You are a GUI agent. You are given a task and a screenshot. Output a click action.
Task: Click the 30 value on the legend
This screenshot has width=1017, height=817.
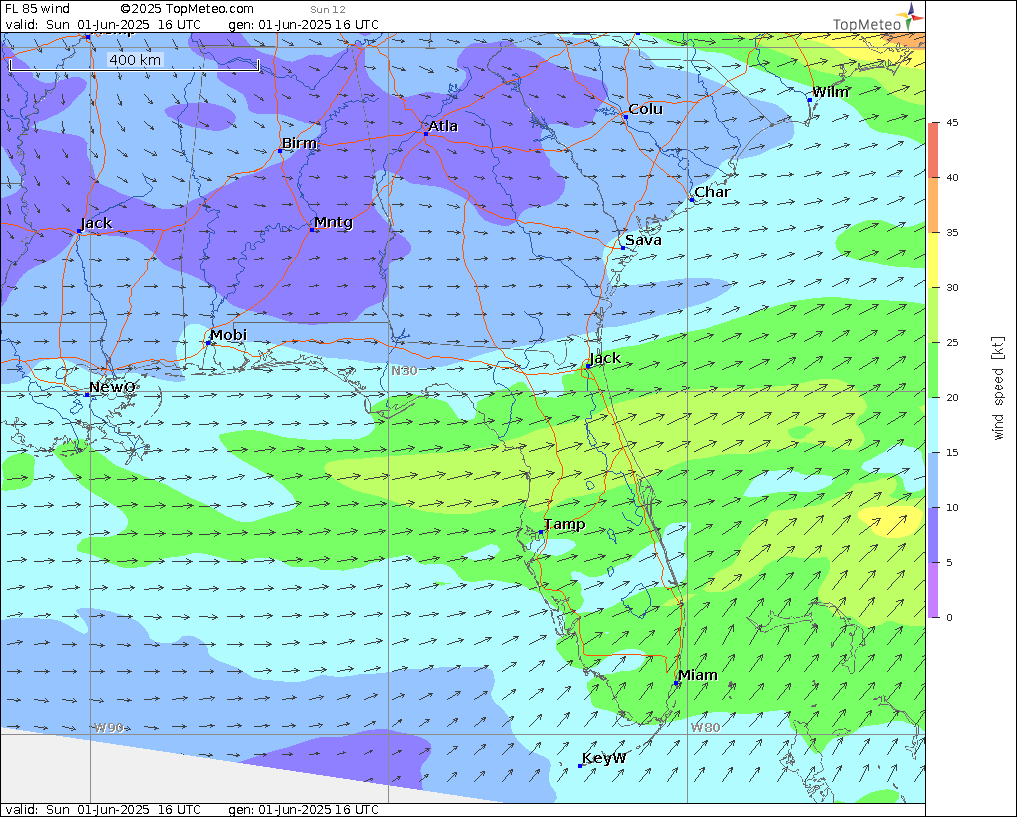click(x=952, y=287)
